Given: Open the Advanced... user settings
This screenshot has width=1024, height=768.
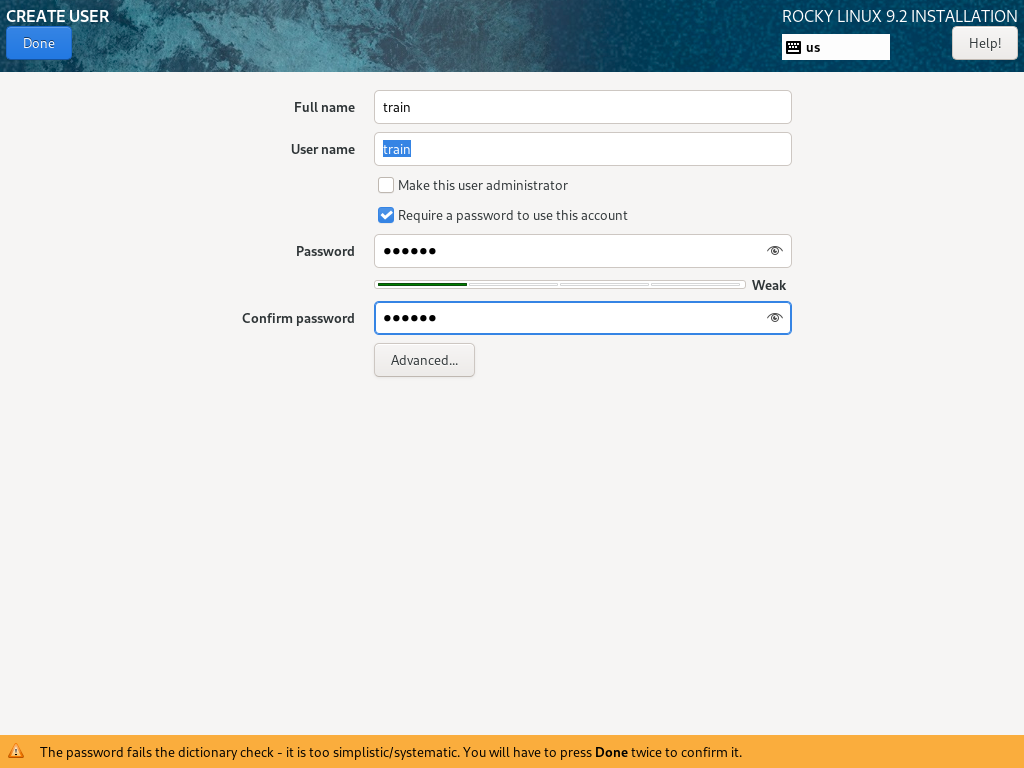Looking at the screenshot, I should (x=424, y=360).
